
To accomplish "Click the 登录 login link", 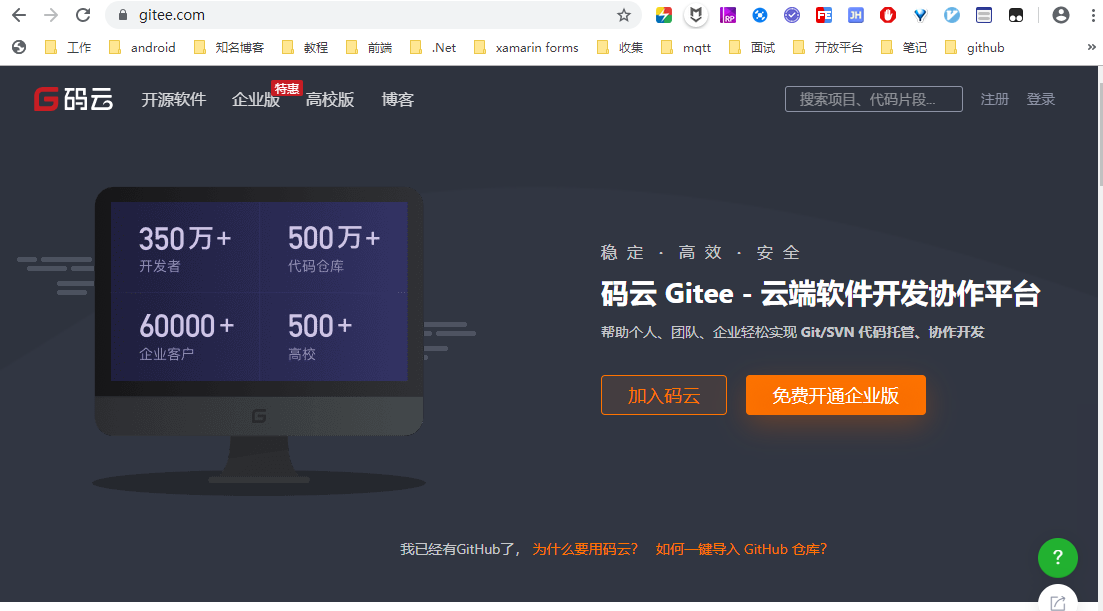I will [x=1040, y=99].
